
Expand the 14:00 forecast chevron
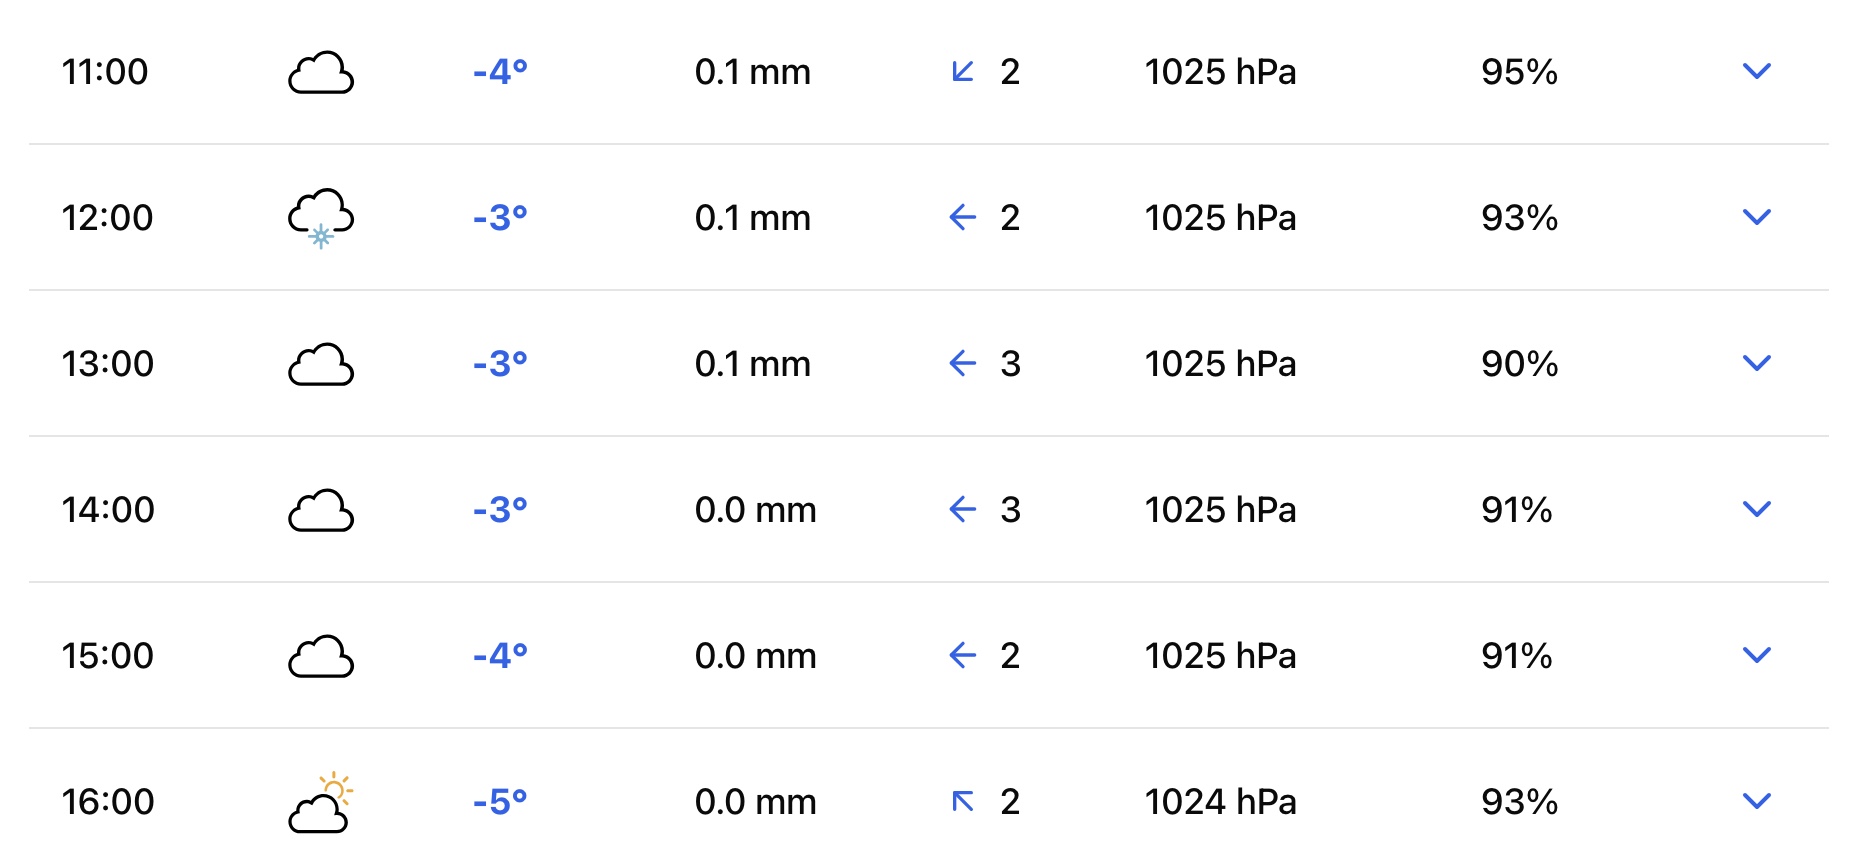coord(1756,509)
